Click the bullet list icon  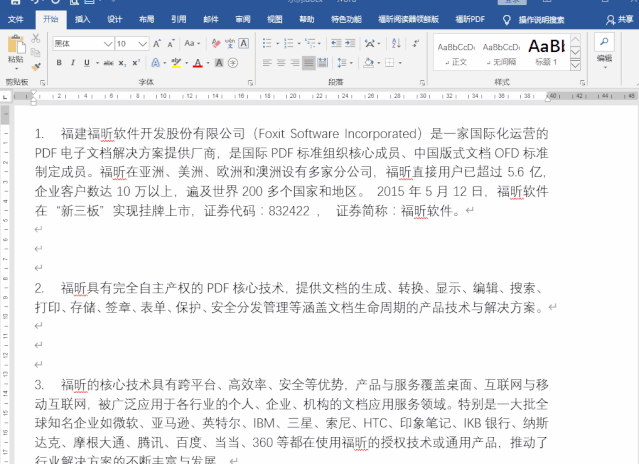(267, 43)
